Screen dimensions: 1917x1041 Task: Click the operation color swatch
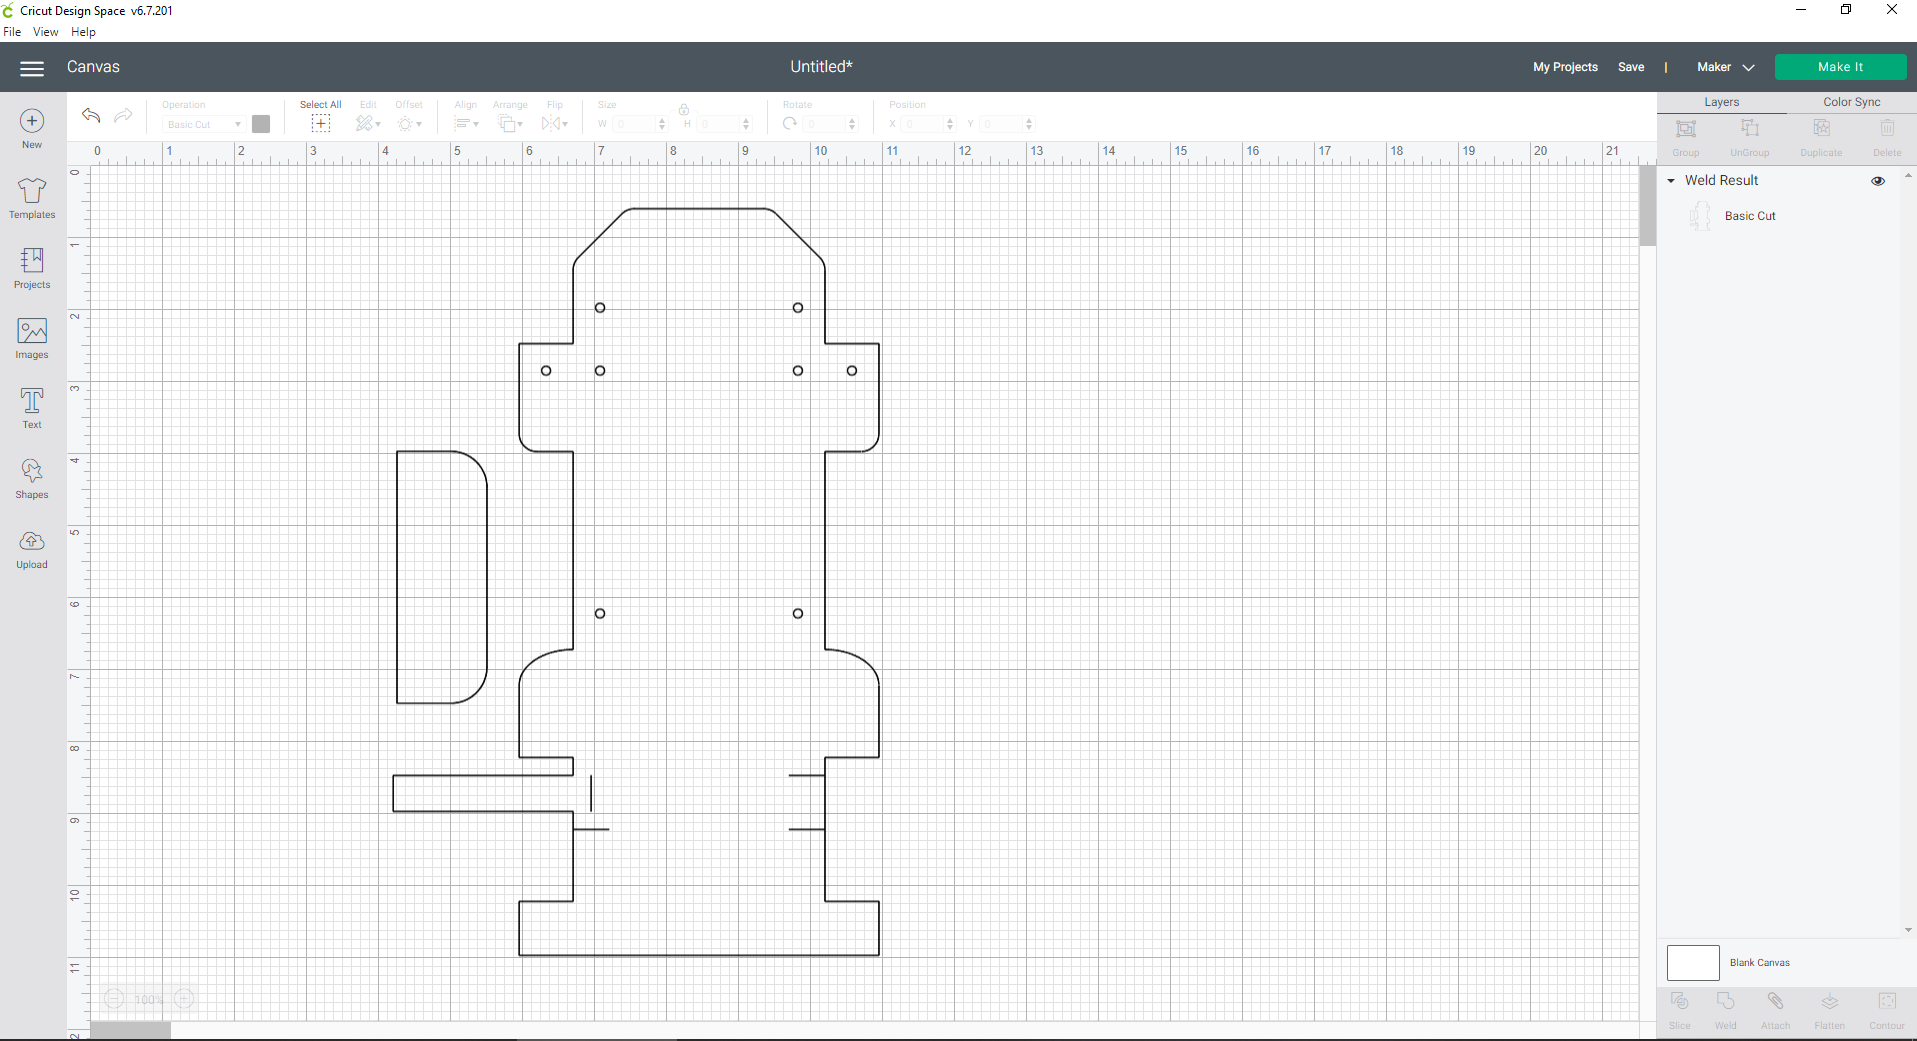coord(261,124)
